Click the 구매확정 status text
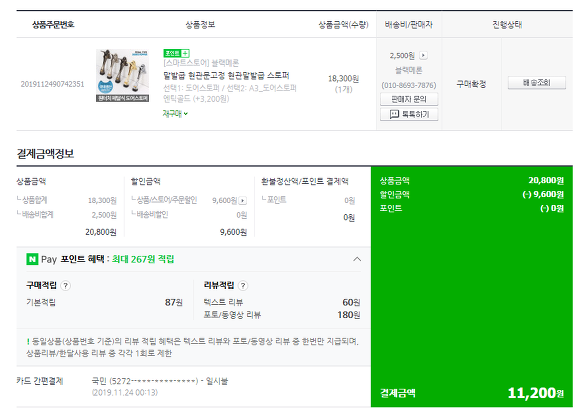This screenshot has height=408, width=580. 471,84
